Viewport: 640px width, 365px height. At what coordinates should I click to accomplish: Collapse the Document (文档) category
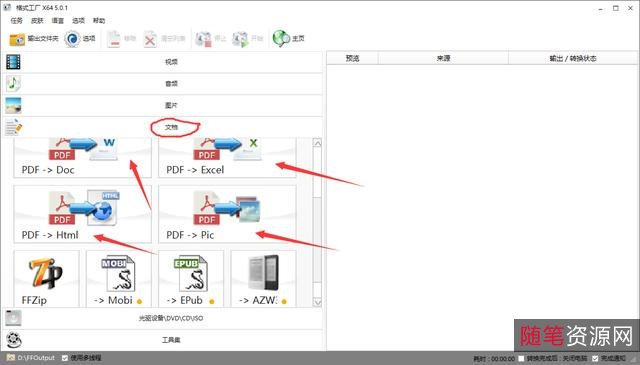[162, 127]
